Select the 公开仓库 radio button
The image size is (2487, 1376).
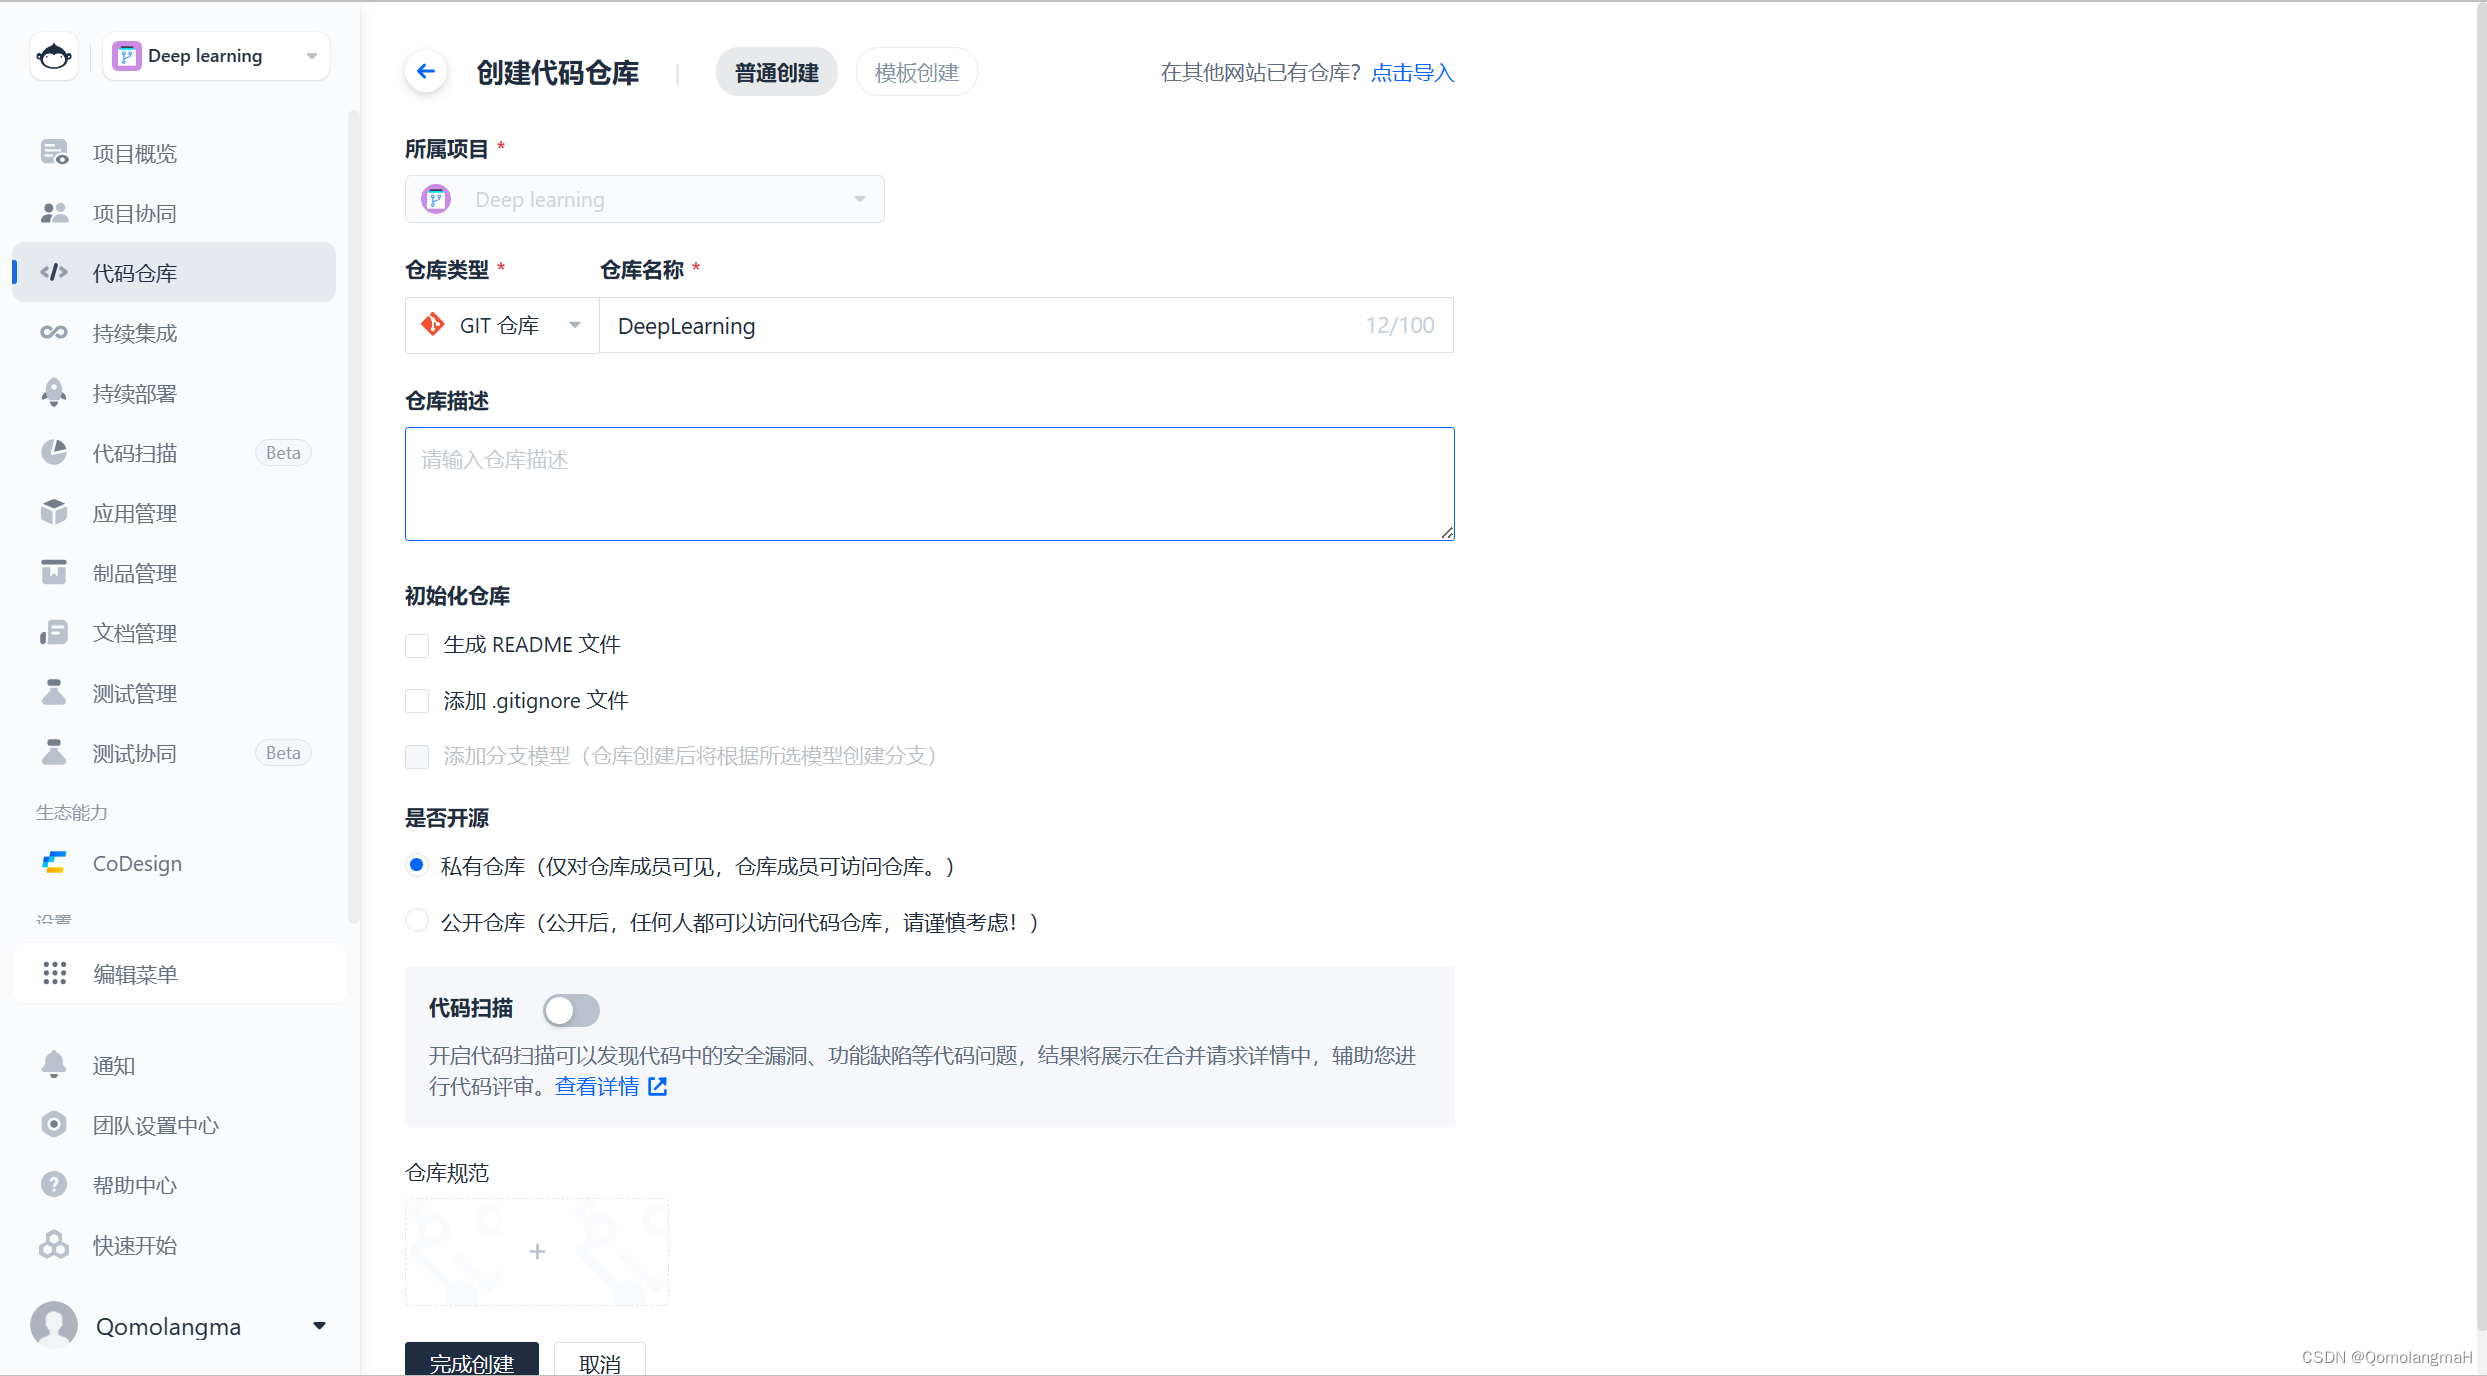pyautogui.click(x=417, y=921)
